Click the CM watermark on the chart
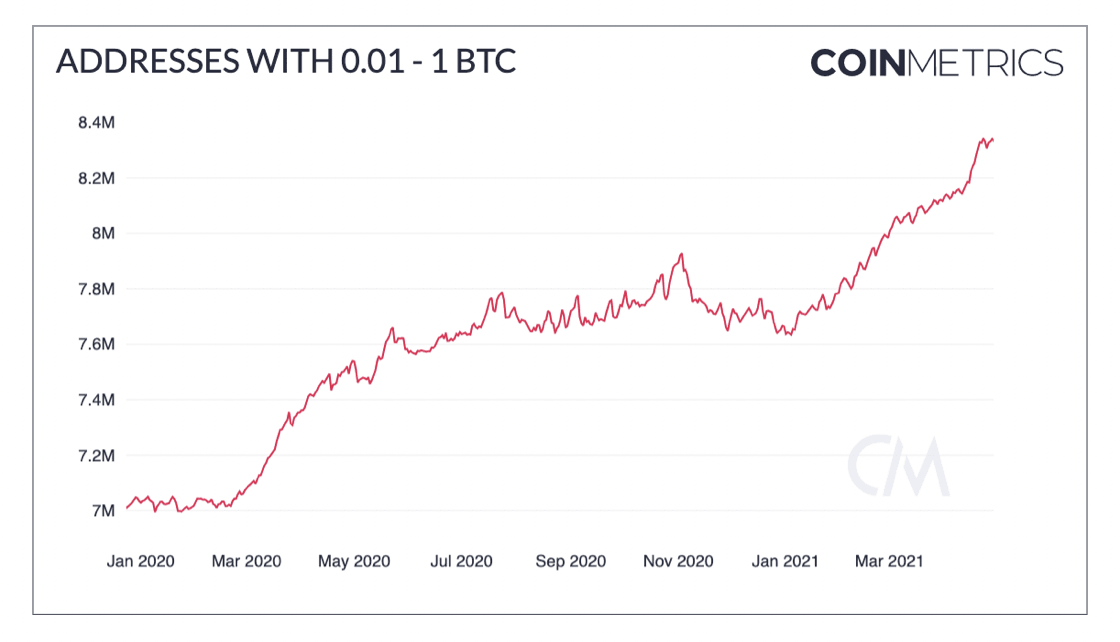Image resolution: width=1120 pixels, height=642 pixels. (898, 466)
